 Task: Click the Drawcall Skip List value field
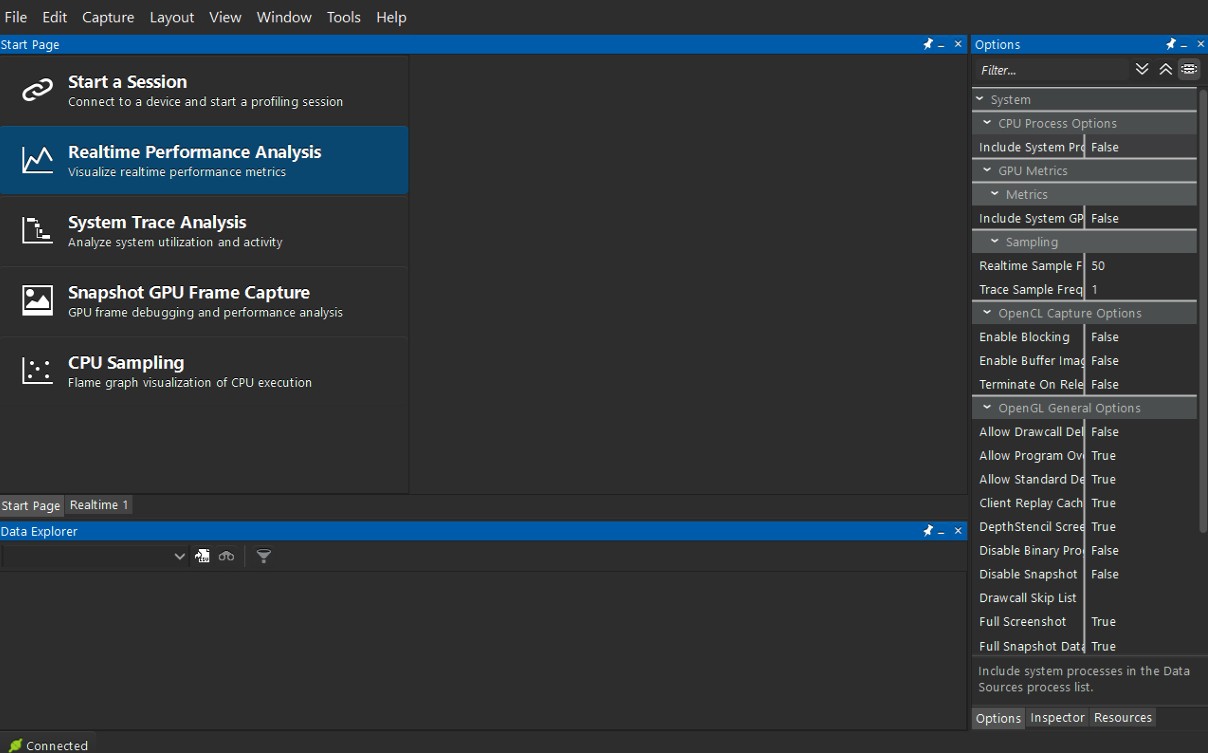[1141, 598]
